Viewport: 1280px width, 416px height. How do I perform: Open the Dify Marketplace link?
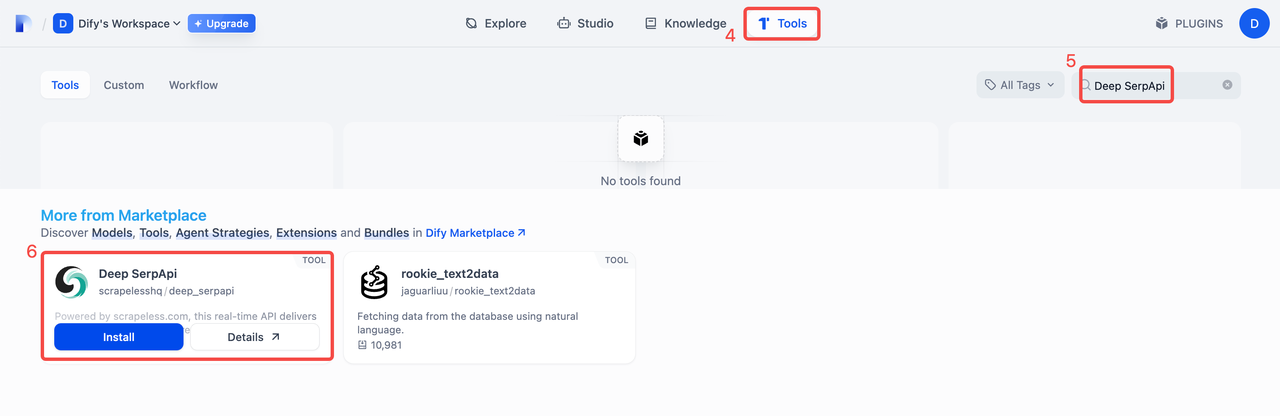476,233
